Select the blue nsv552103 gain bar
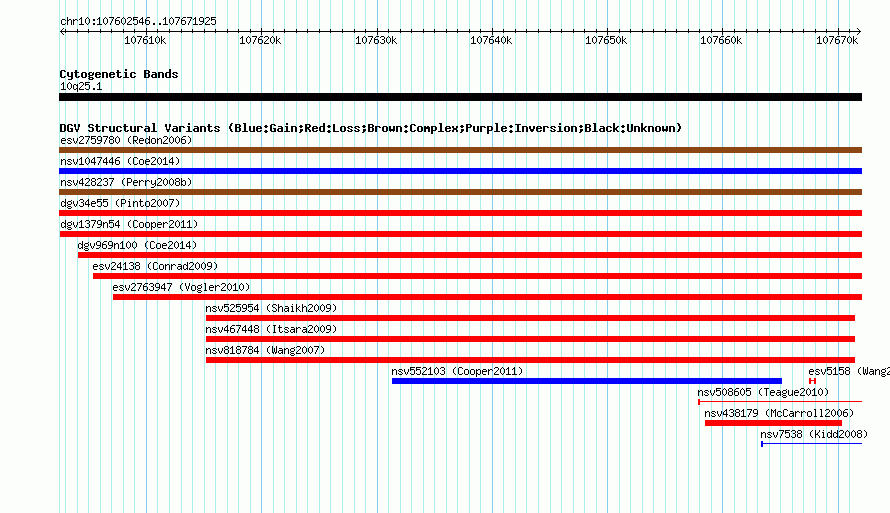 point(587,381)
